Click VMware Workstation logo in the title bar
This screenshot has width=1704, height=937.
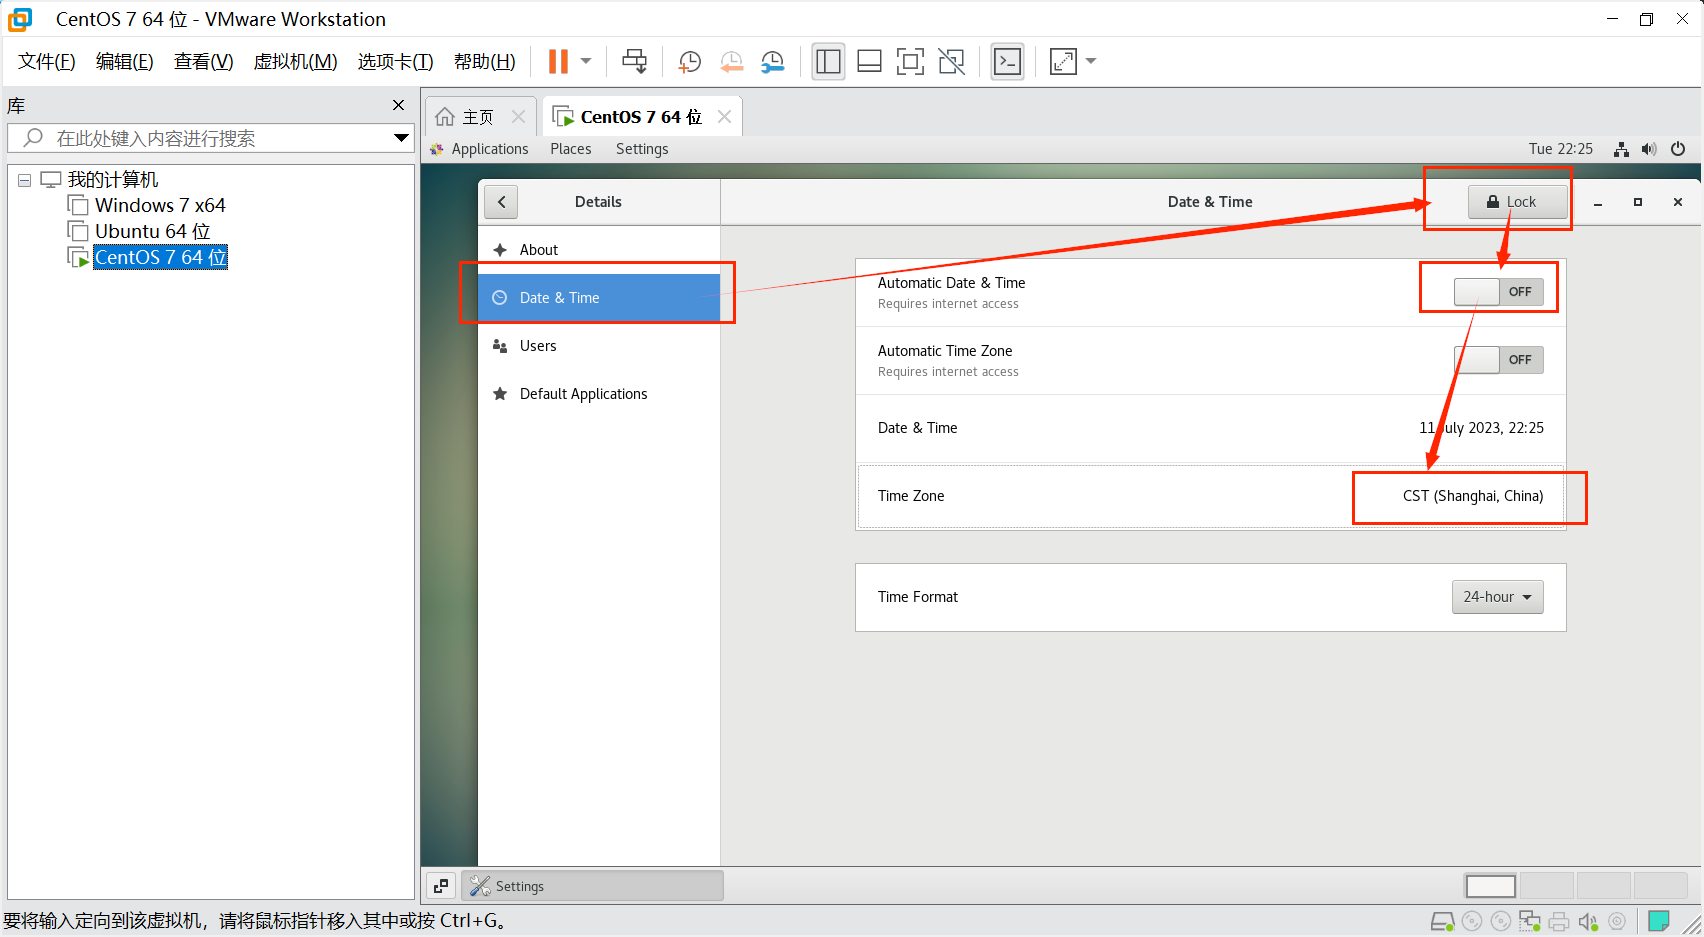click(20, 19)
